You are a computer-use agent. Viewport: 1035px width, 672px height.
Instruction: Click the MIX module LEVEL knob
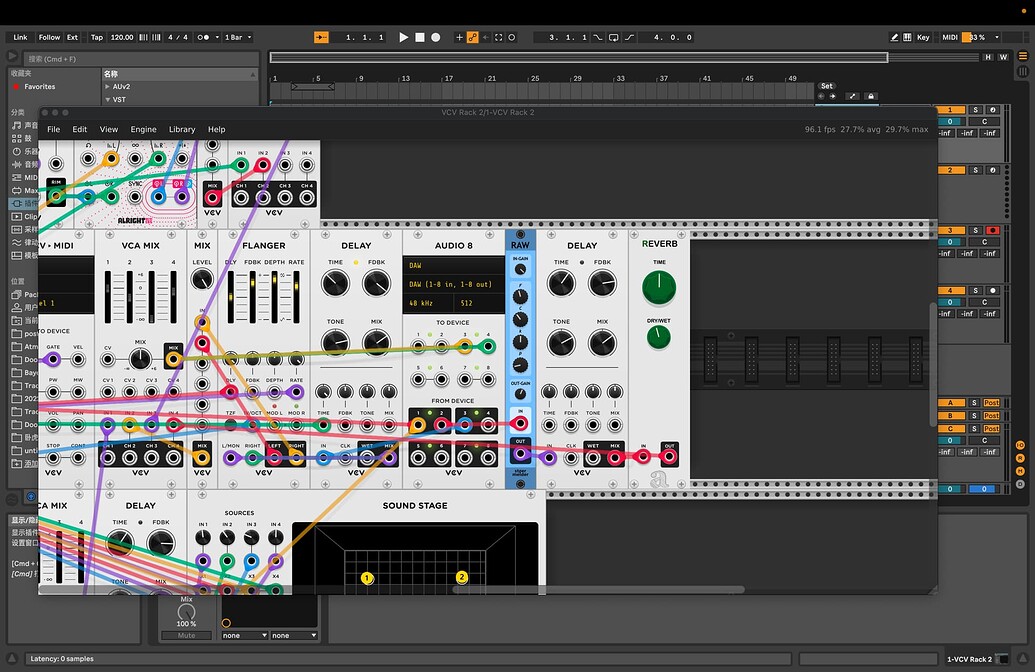click(x=202, y=280)
